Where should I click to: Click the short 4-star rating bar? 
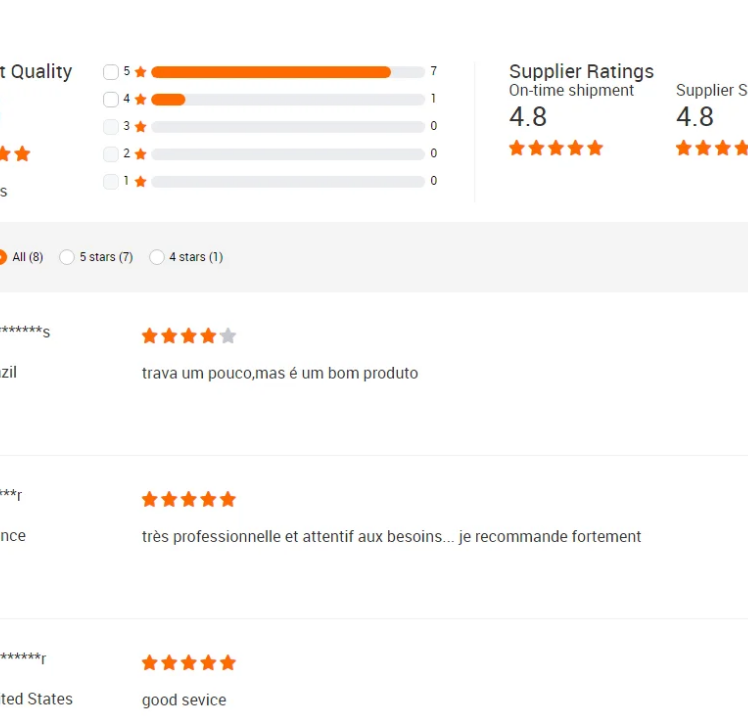pyautogui.click(x=168, y=99)
